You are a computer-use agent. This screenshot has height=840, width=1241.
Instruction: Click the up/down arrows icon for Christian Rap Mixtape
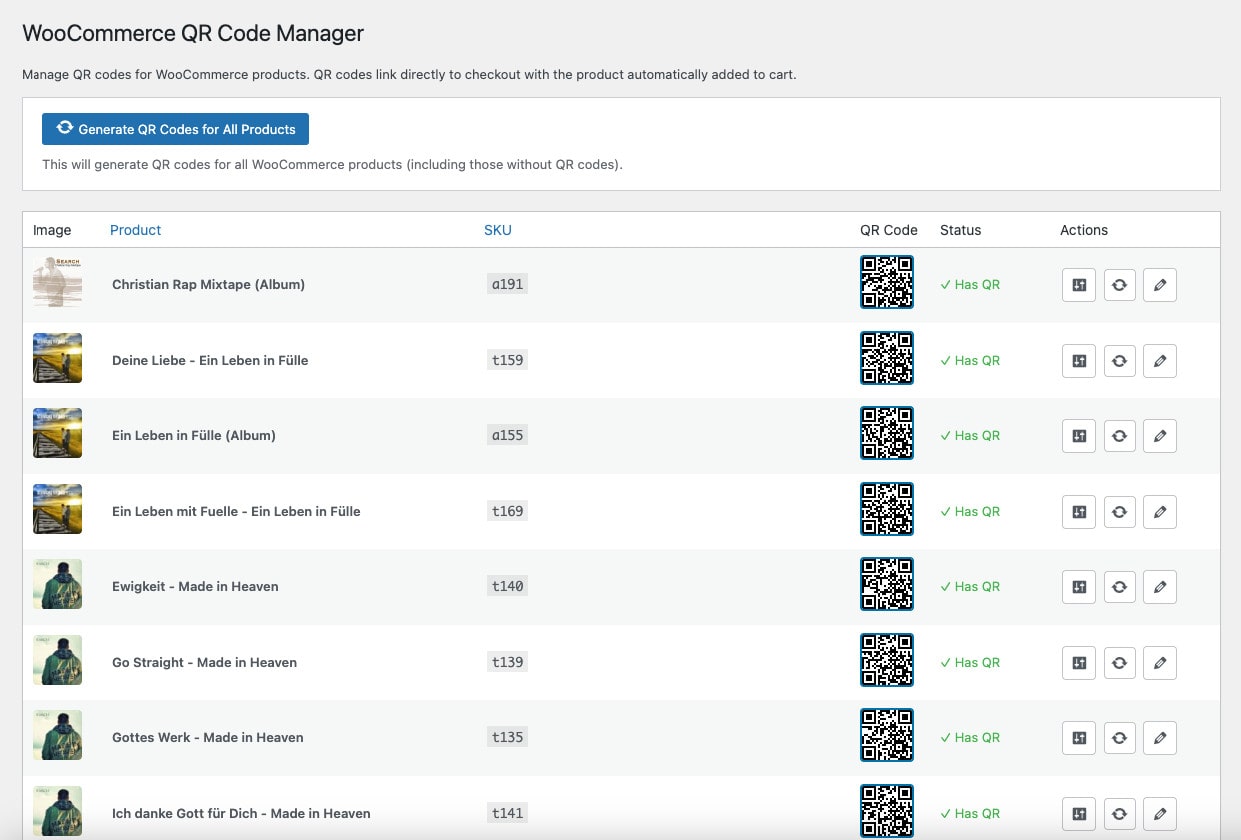coord(1078,285)
